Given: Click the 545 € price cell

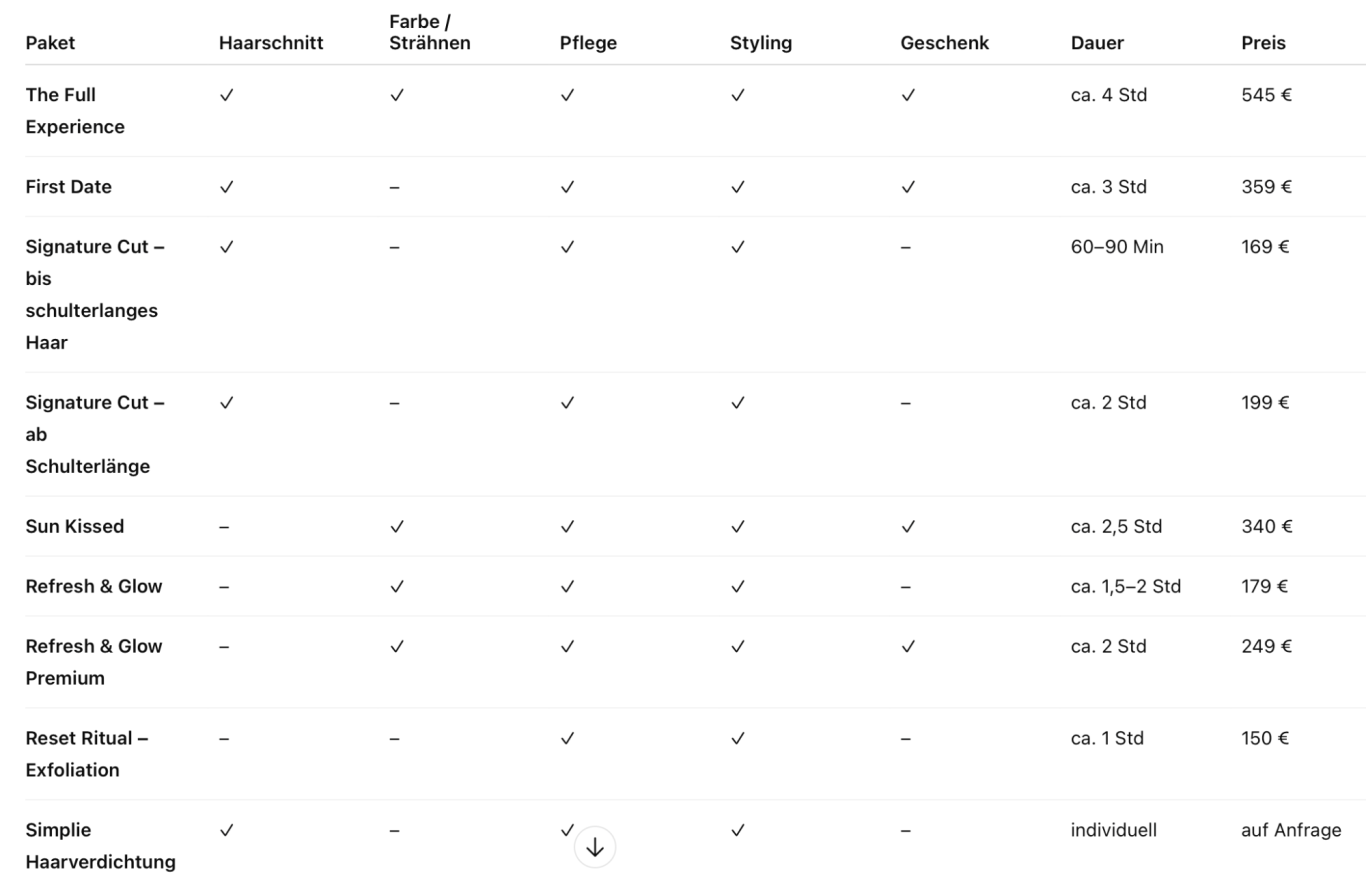Looking at the screenshot, I should (1266, 95).
